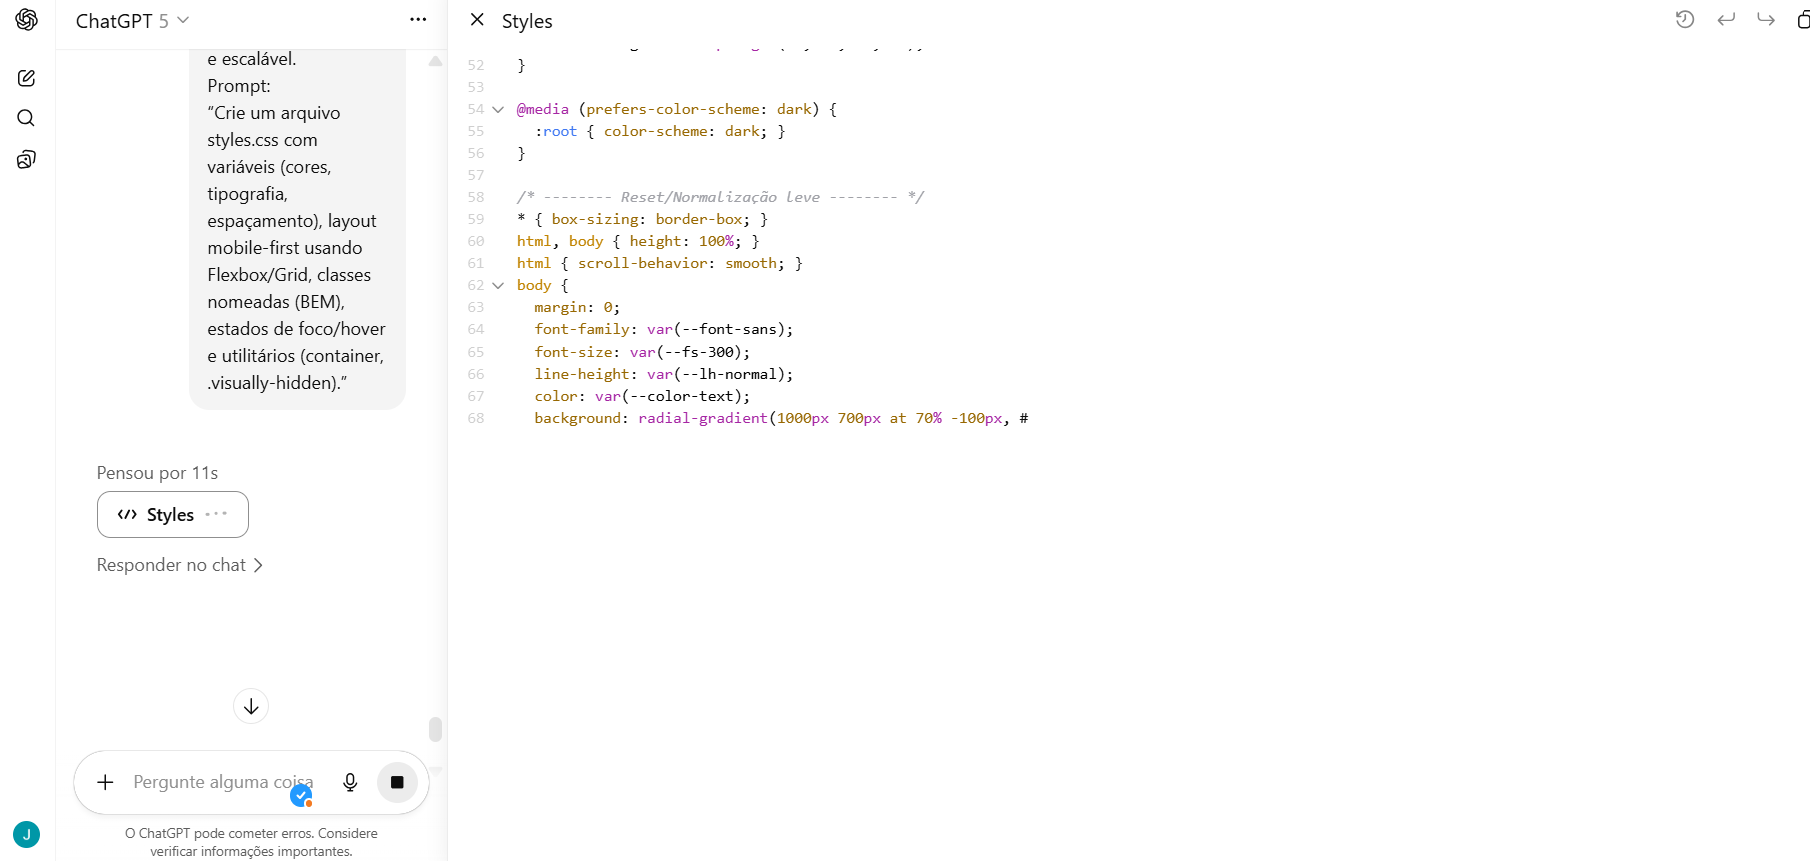Viewport: 1810px width, 861px height.
Task: Close the Styles canvas panel
Action: (477, 20)
